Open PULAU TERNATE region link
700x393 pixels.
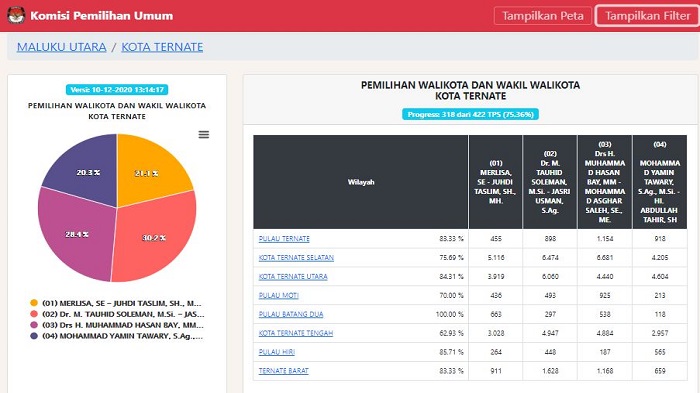[x=284, y=238]
